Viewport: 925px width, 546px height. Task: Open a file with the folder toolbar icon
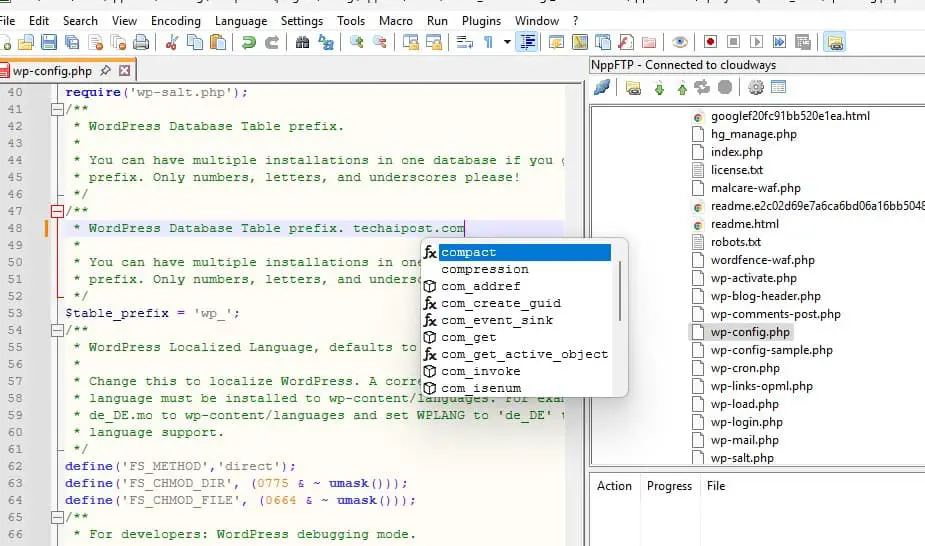(x=26, y=42)
